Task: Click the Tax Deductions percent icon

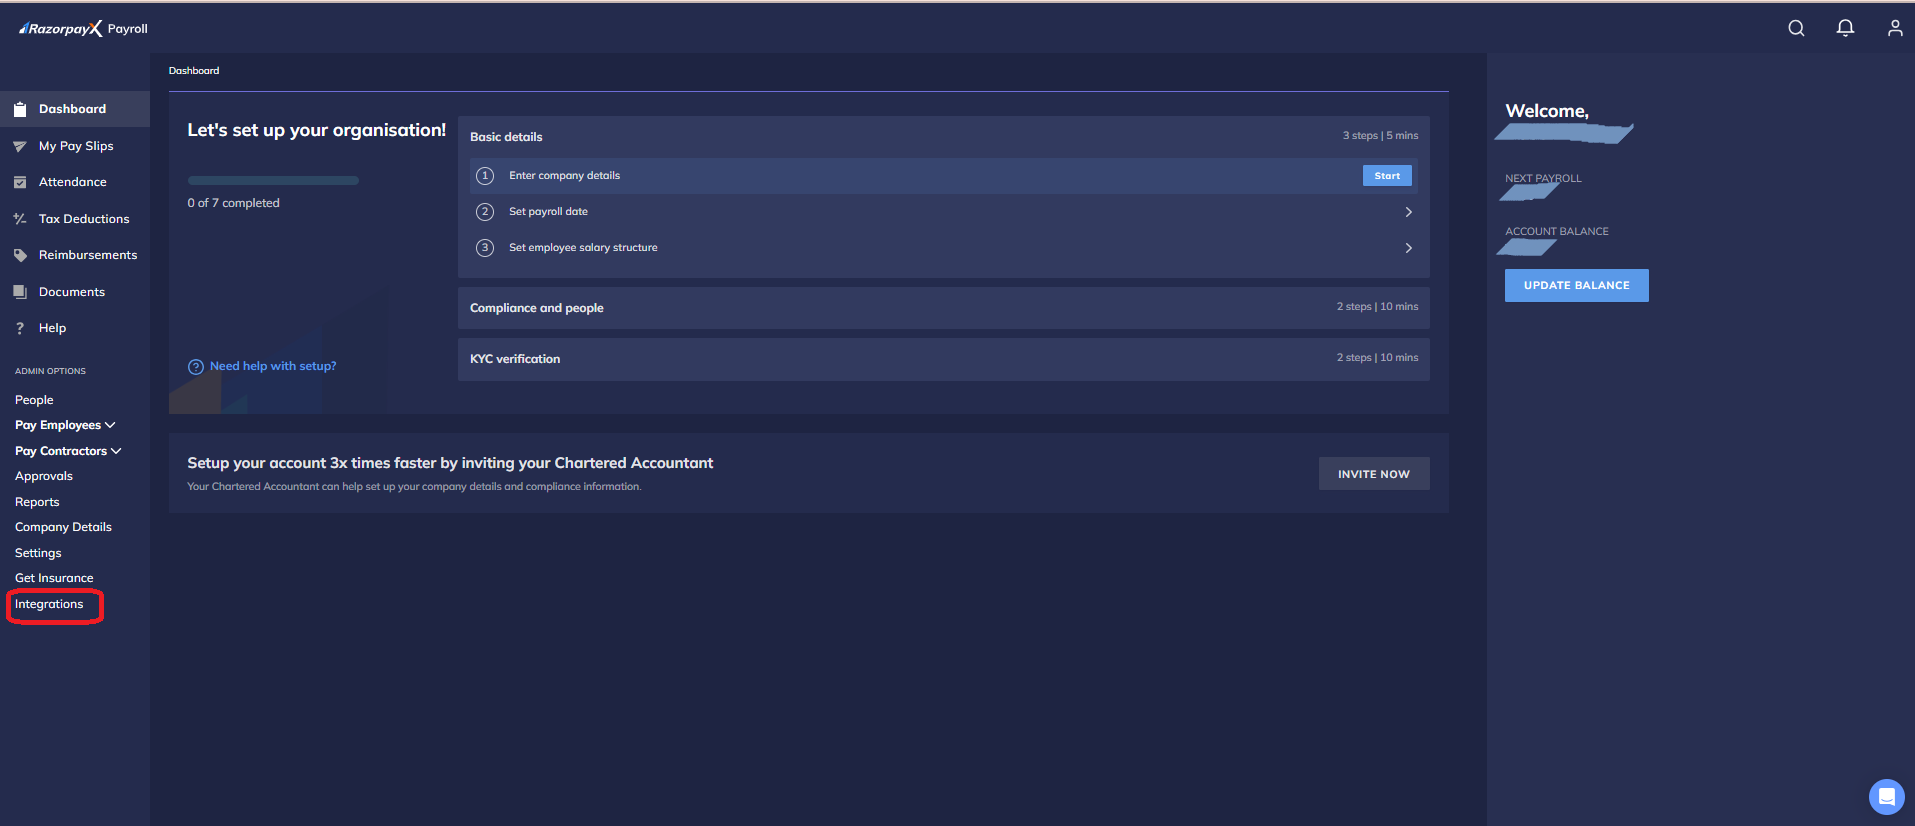Action: coord(20,219)
